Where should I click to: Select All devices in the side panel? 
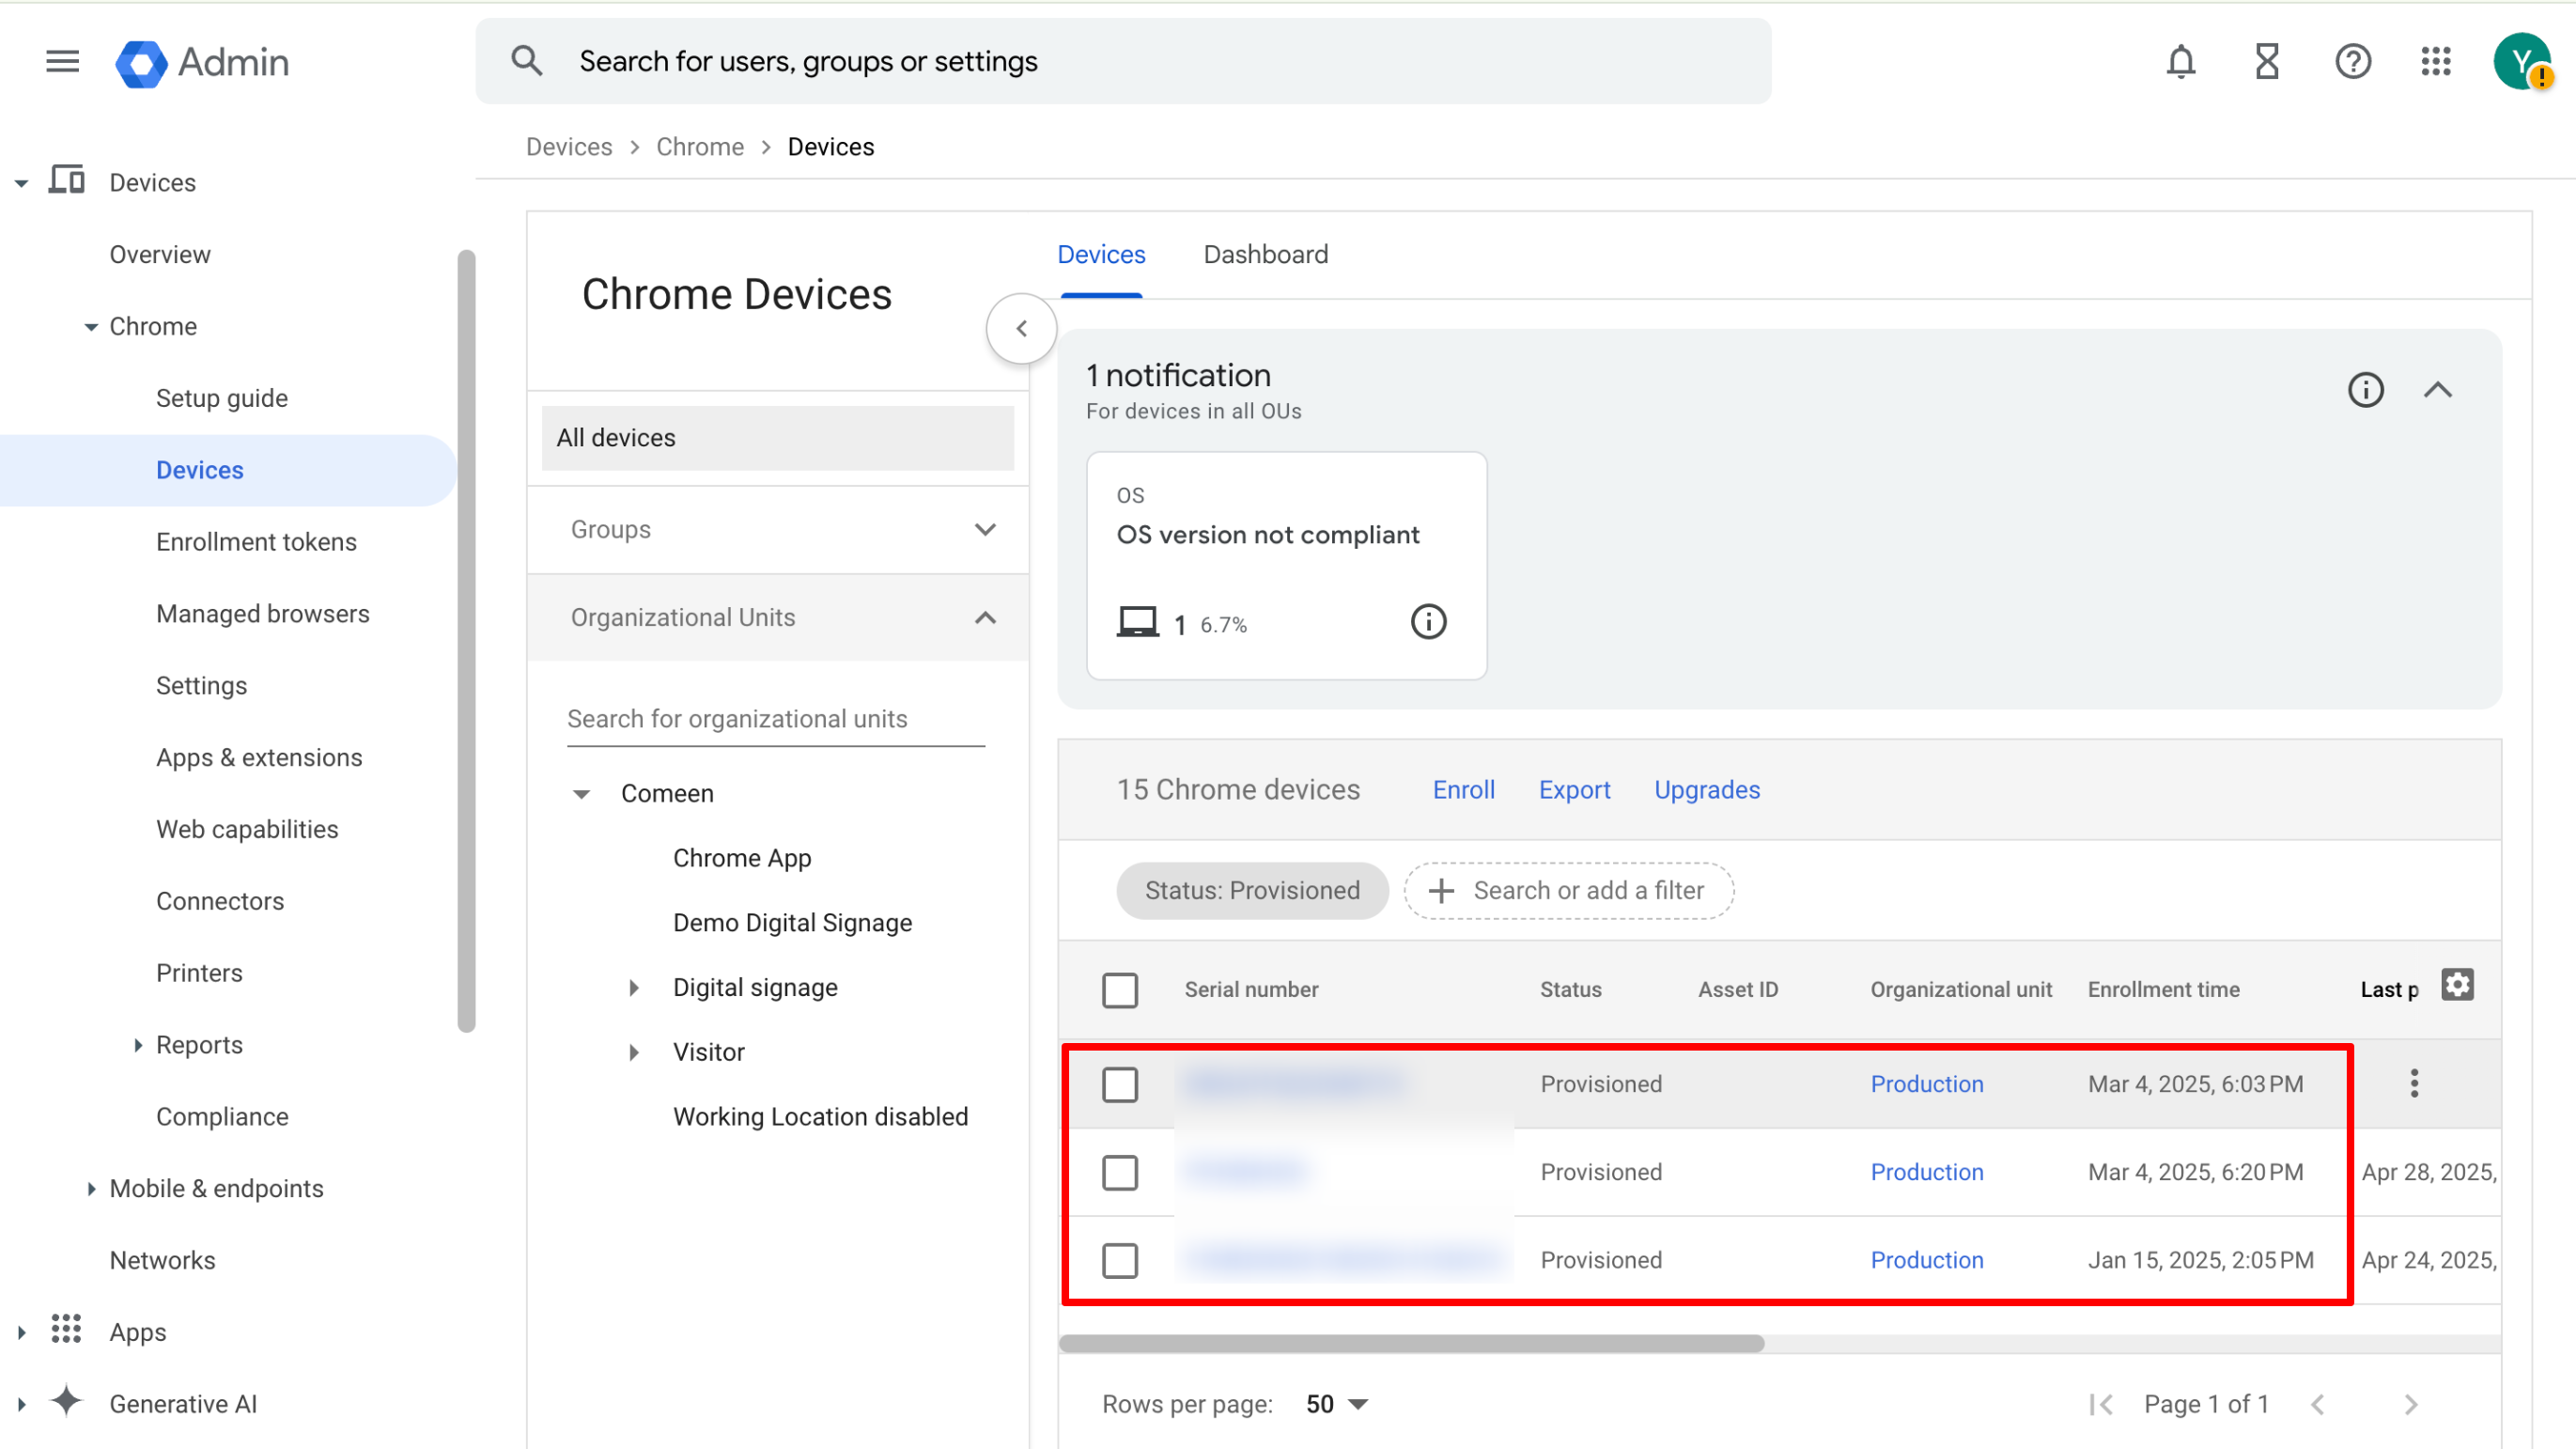pos(778,438)
